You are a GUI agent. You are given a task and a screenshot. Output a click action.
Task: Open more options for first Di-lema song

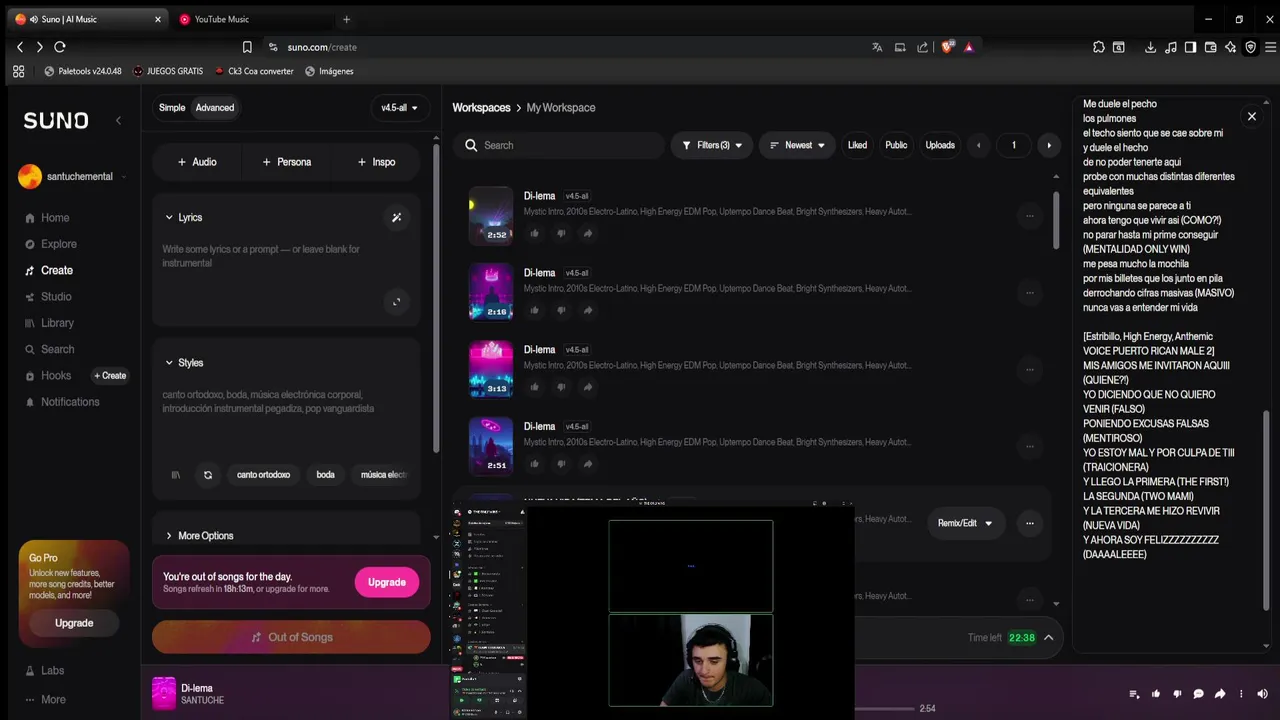coord(1029,216)
